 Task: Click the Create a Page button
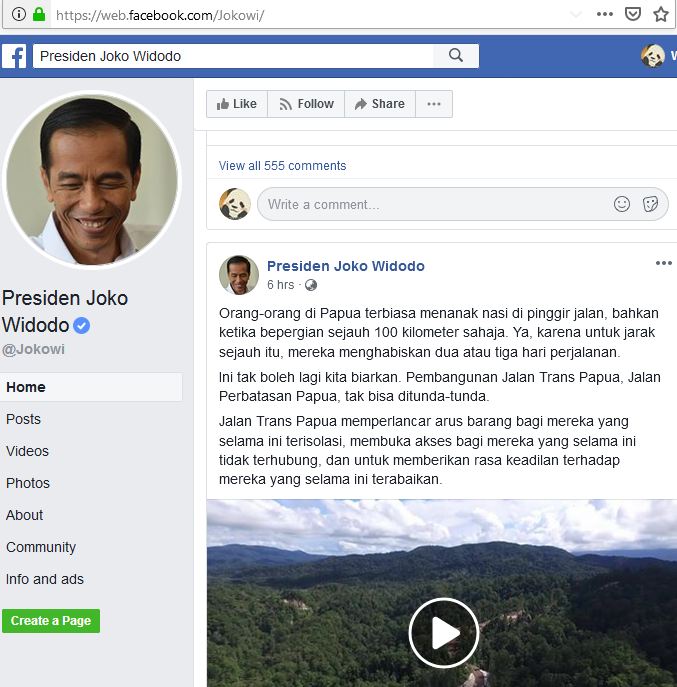click(x=51, y=621)
